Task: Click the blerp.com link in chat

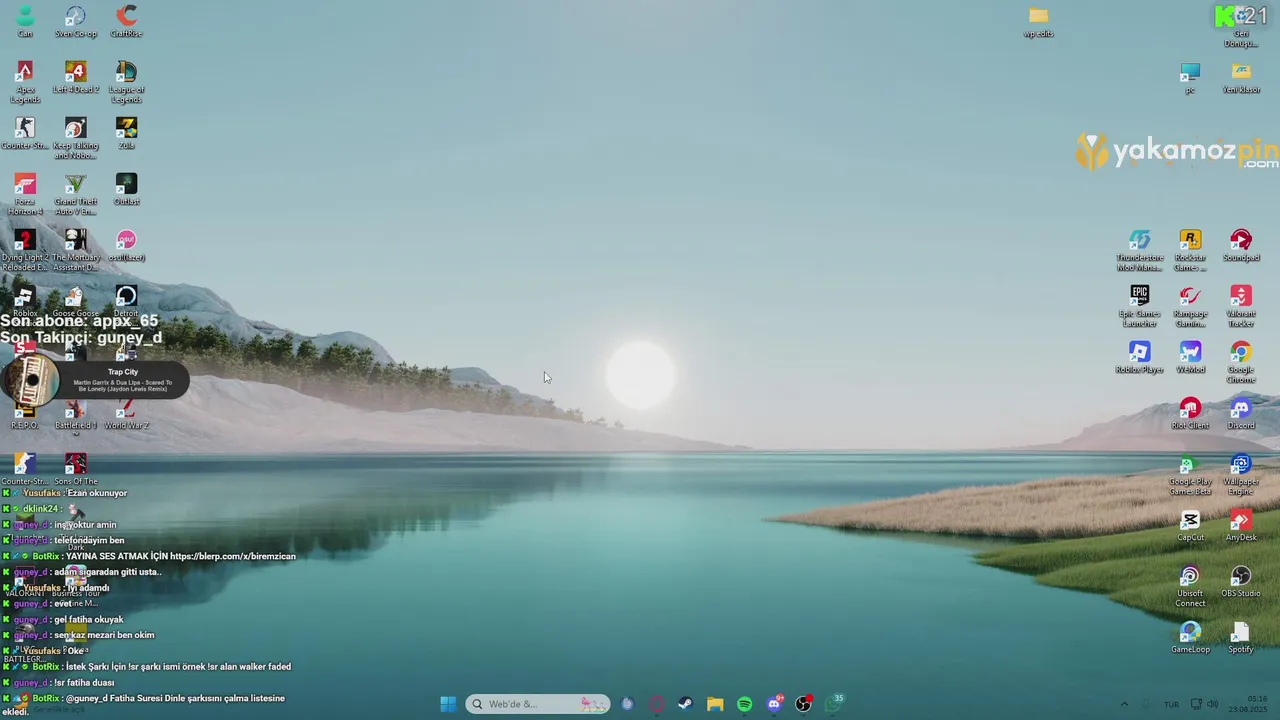Action: tap(232, 556)
